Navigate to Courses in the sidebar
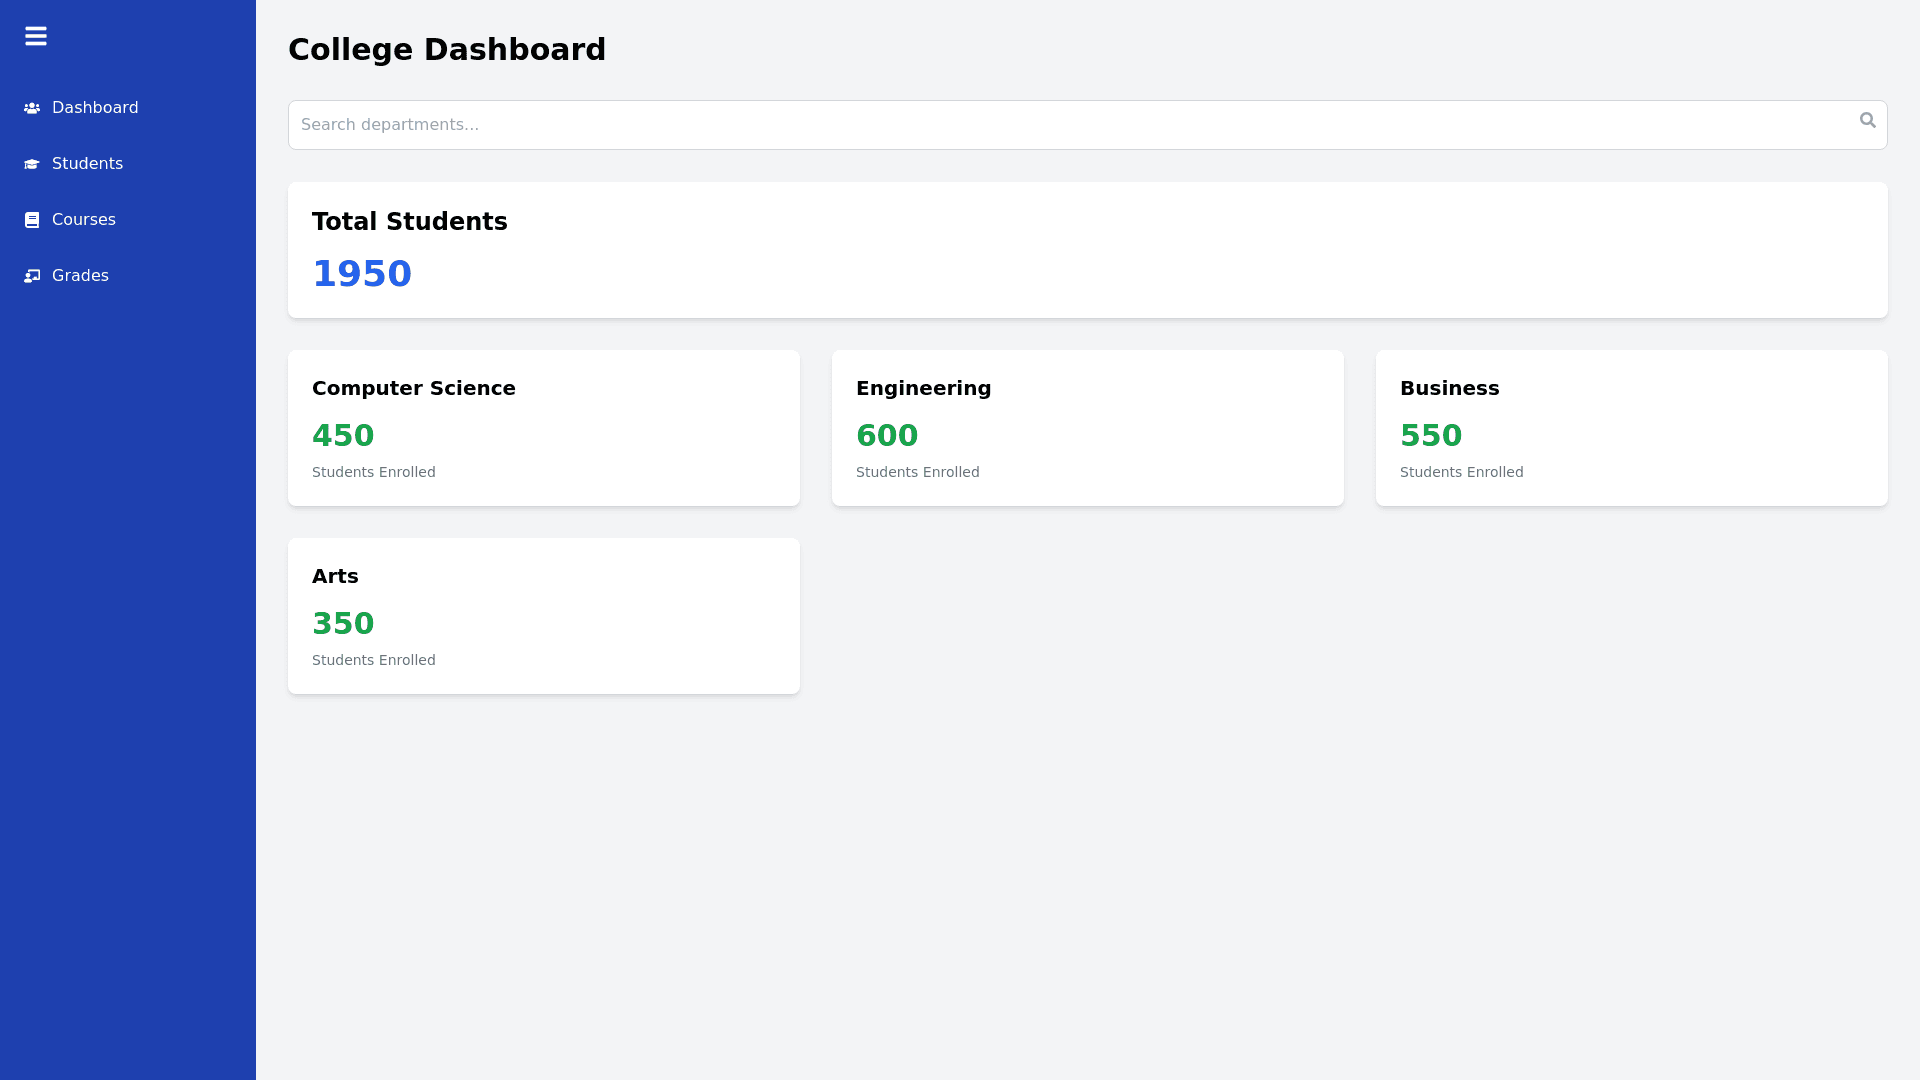 click(x=84, y=220)
